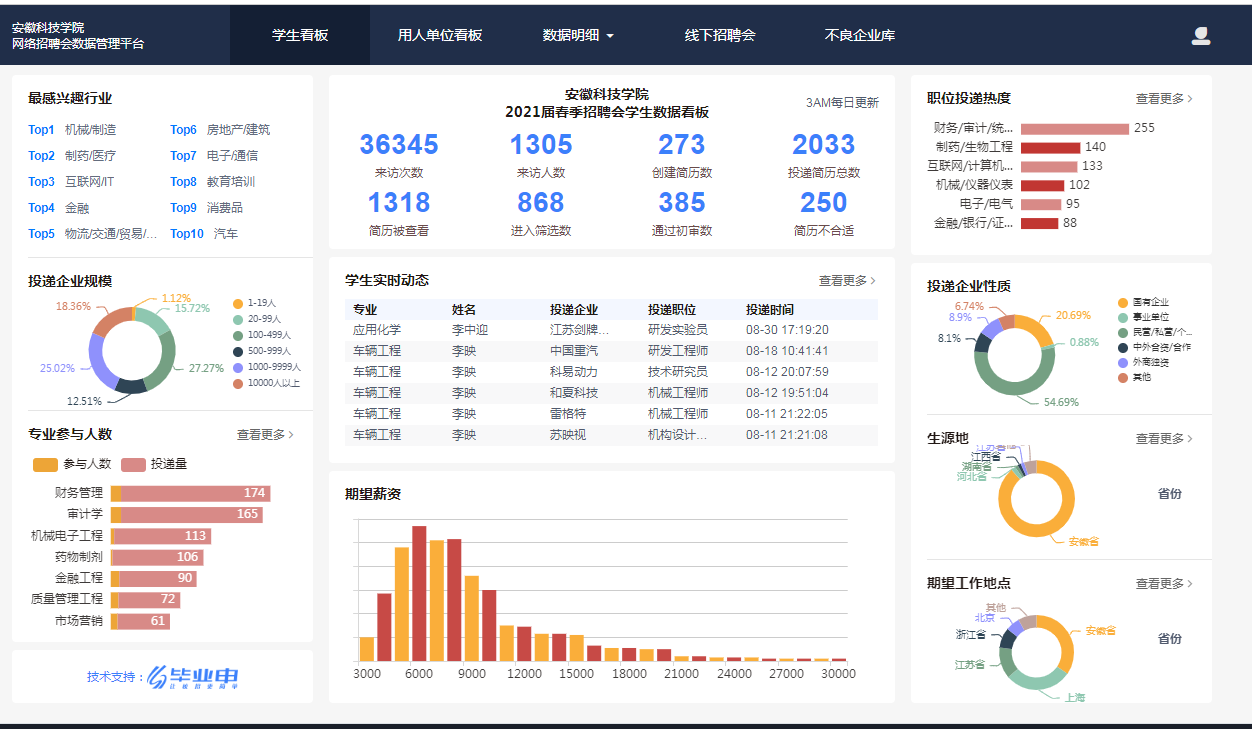Open the 线下招聘会 menu item

720,35
